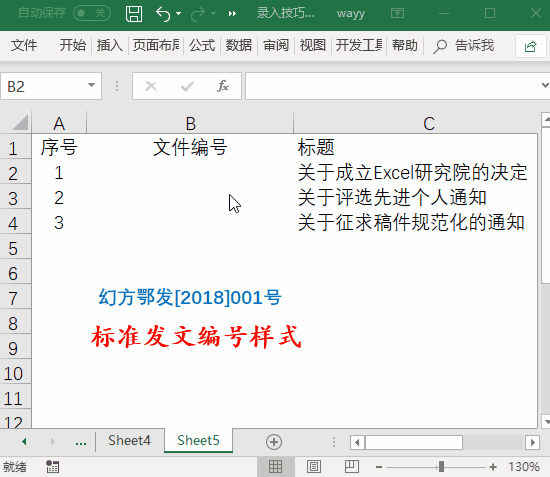Click cell 关于评选先进个人通知
Image resolution: width=550 pixels, height=477 pixels.
pyautogui.click(x=416, y=197)
